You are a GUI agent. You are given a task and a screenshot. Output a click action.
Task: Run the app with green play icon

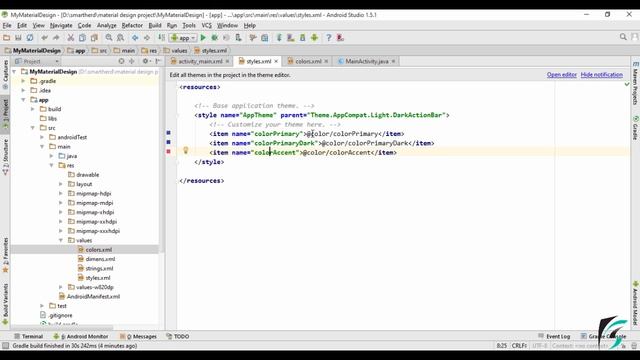click(203, 38)
